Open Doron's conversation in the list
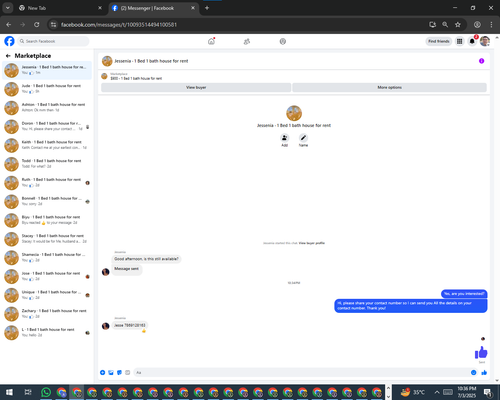Viewport: 500px width, 400px height. (x=47, y=127)
